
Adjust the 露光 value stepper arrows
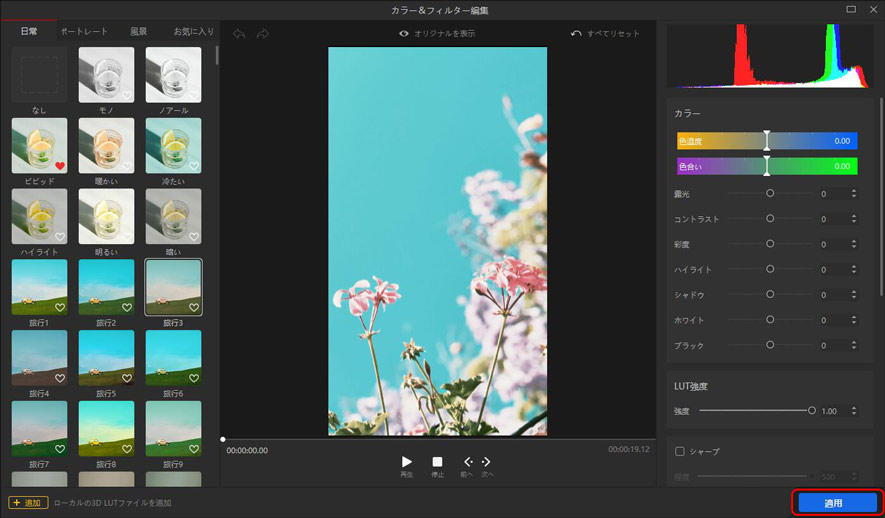(x=853, y=193)
